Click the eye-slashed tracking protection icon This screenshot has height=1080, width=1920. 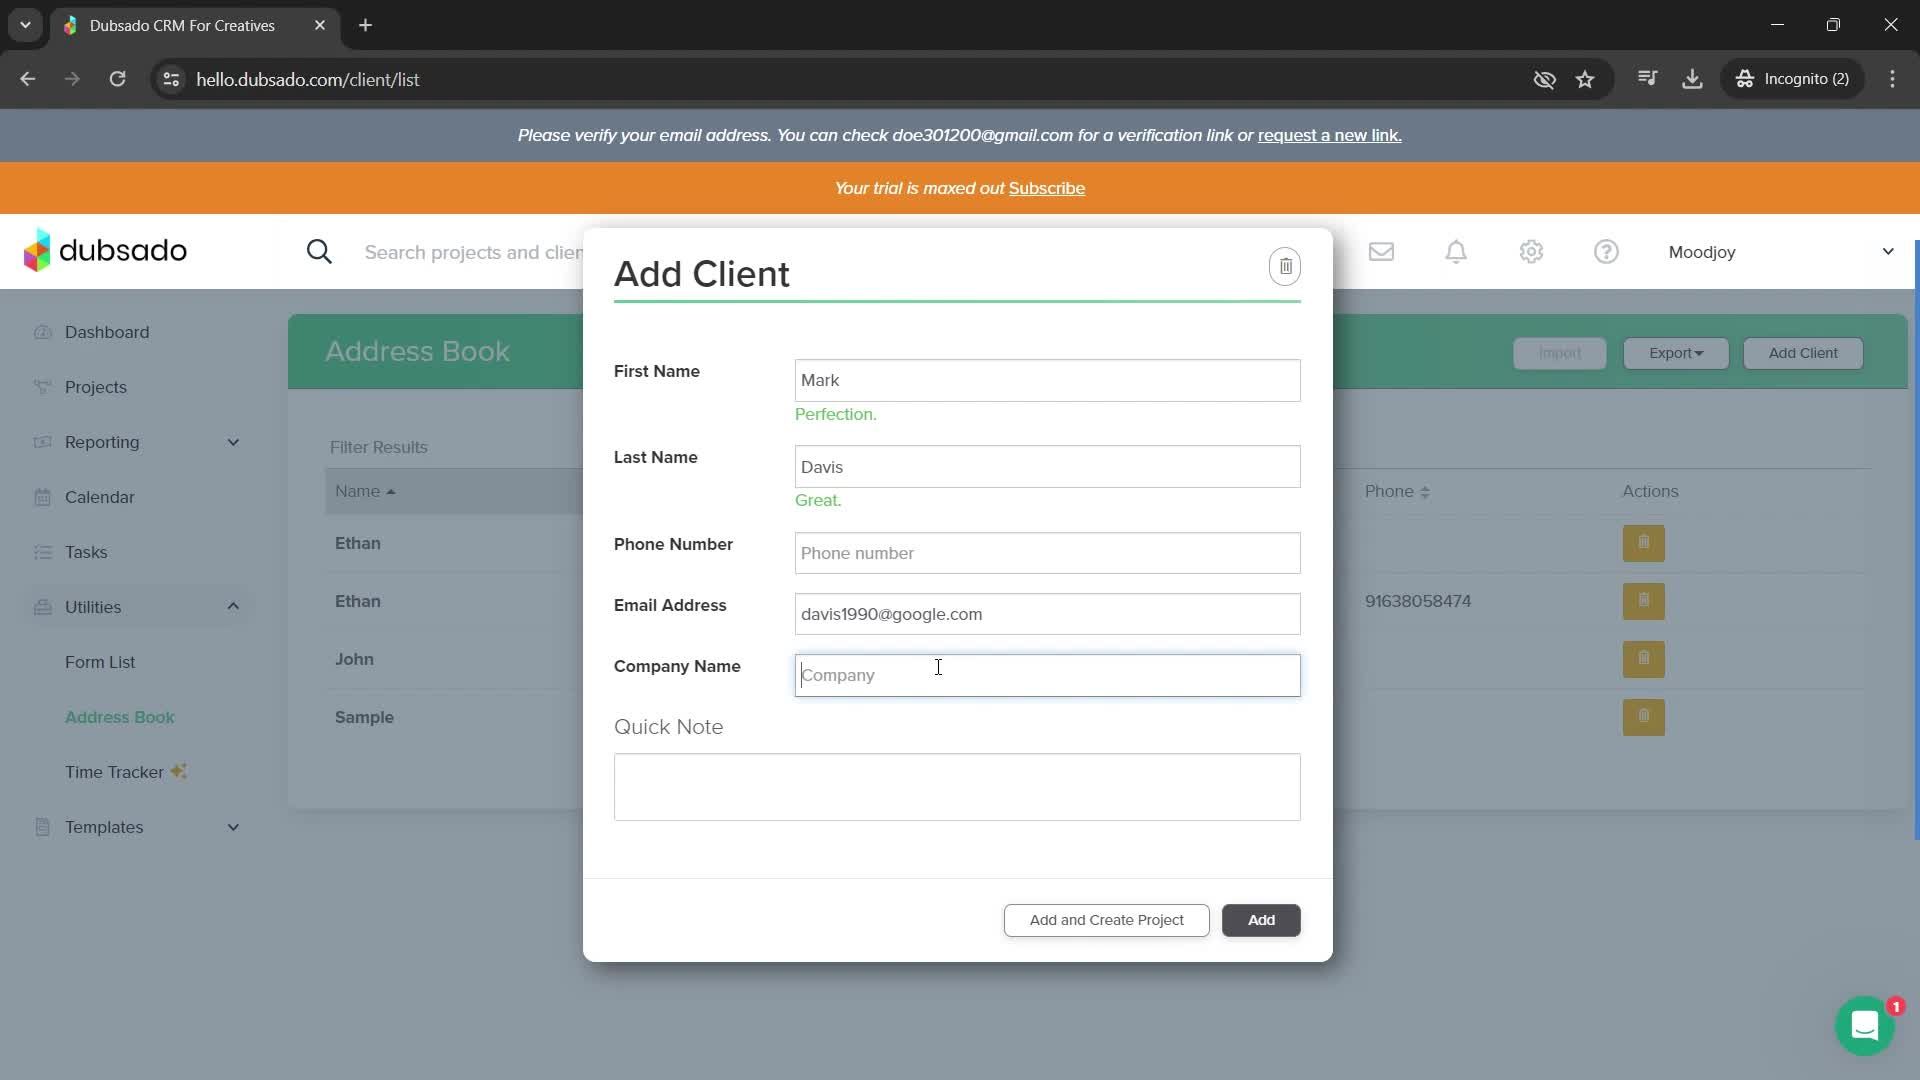1544,79
